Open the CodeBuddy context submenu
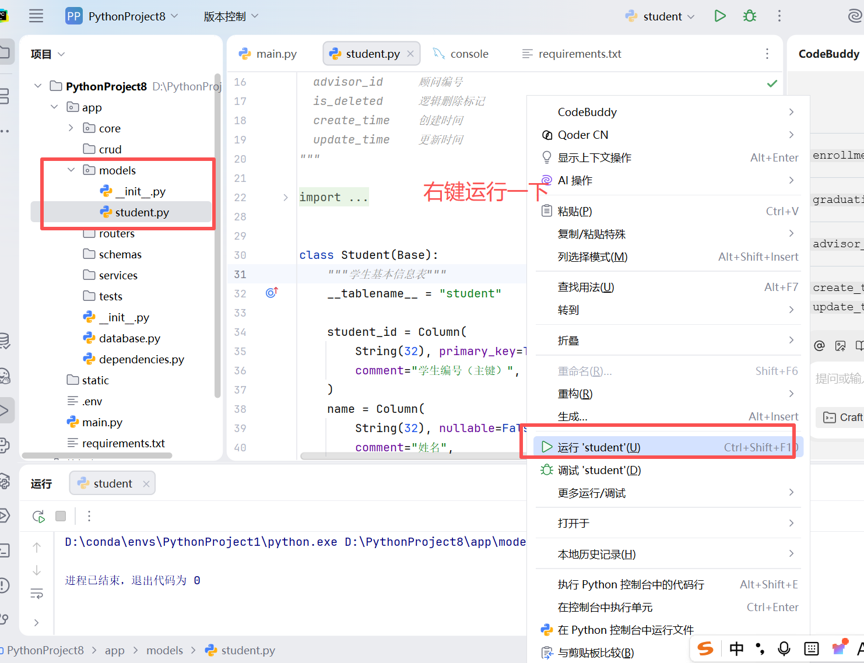Screen dimensions: 864x663 667,112
